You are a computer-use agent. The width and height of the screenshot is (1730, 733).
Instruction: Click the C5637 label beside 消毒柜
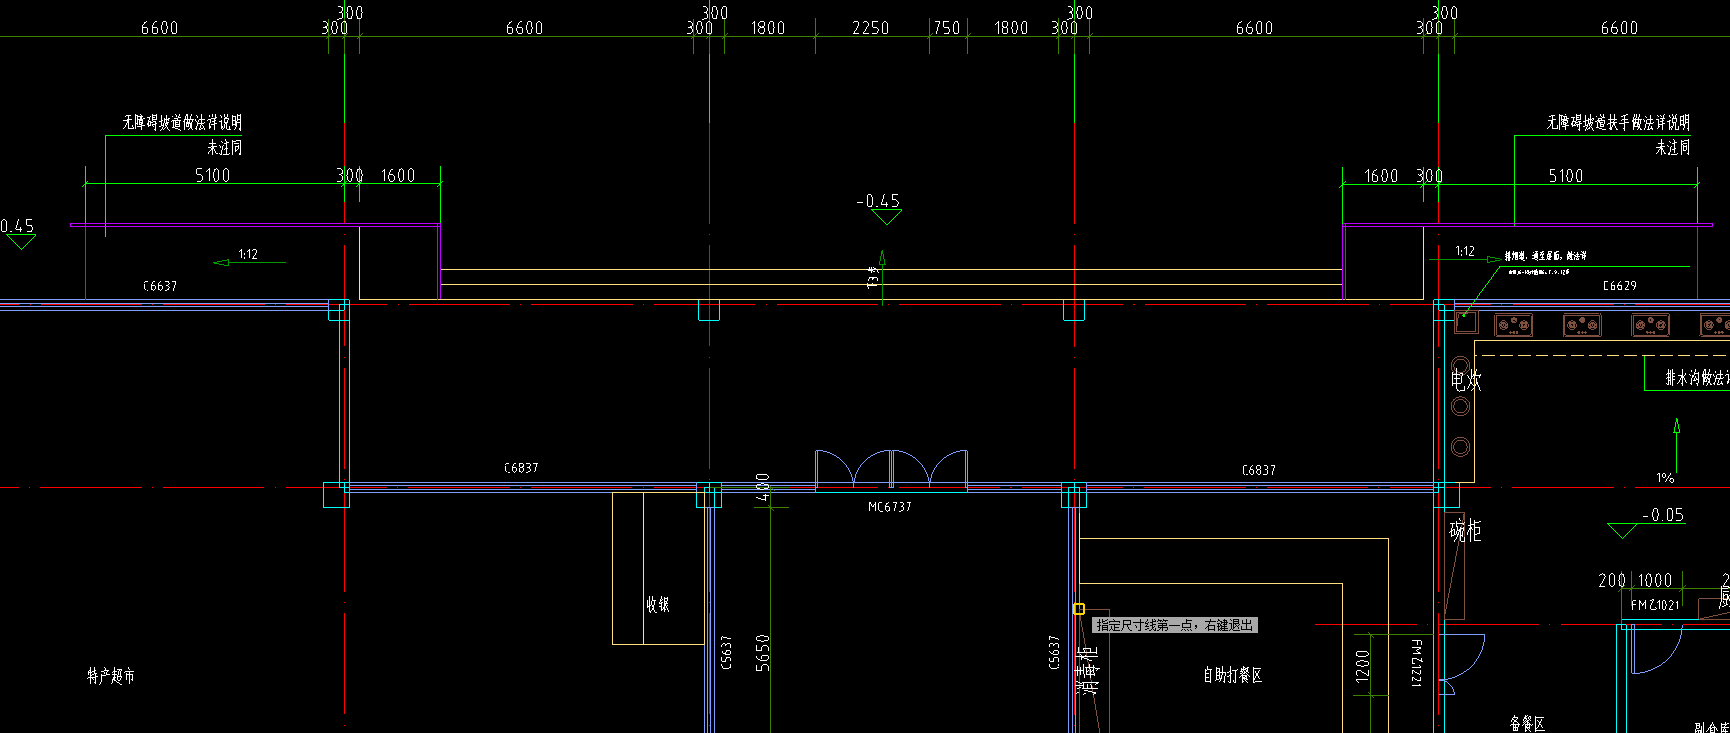click(1054, 652)
